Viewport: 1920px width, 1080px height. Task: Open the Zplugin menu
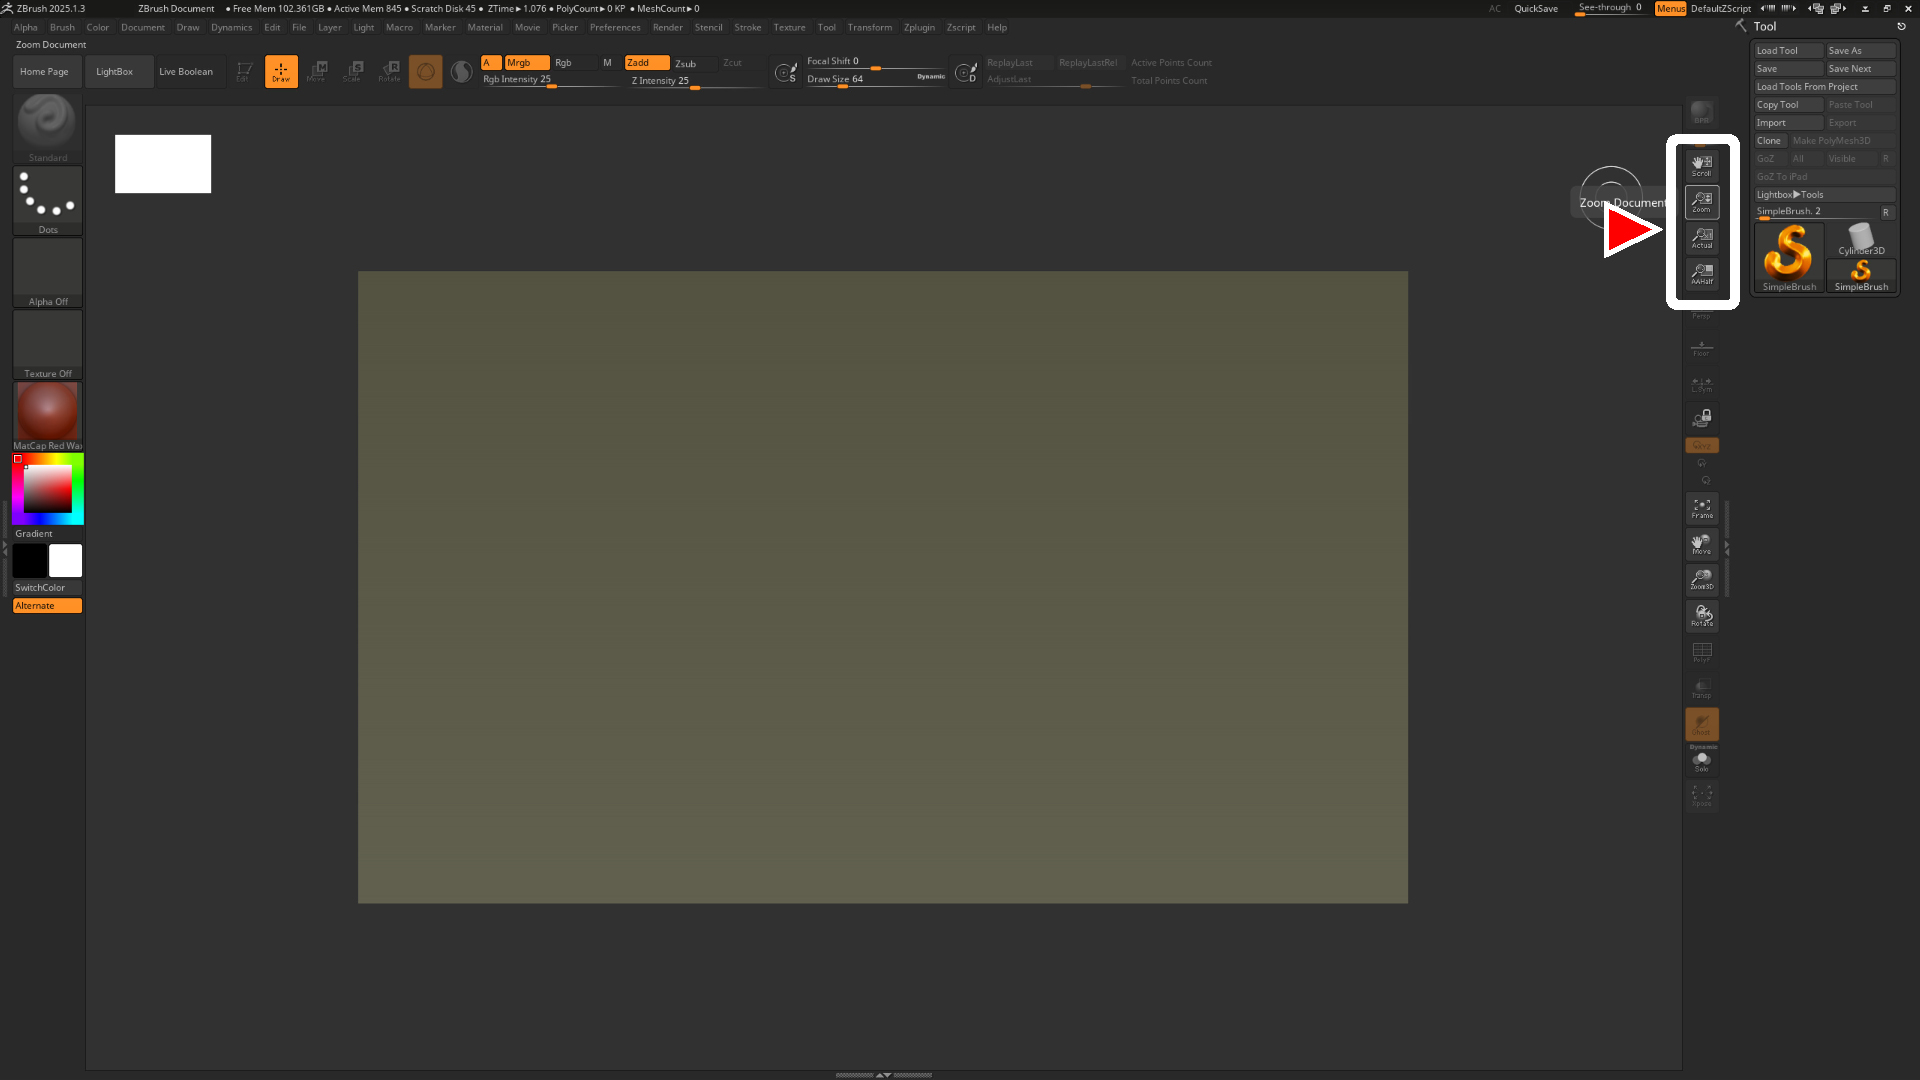pos(919,27)
